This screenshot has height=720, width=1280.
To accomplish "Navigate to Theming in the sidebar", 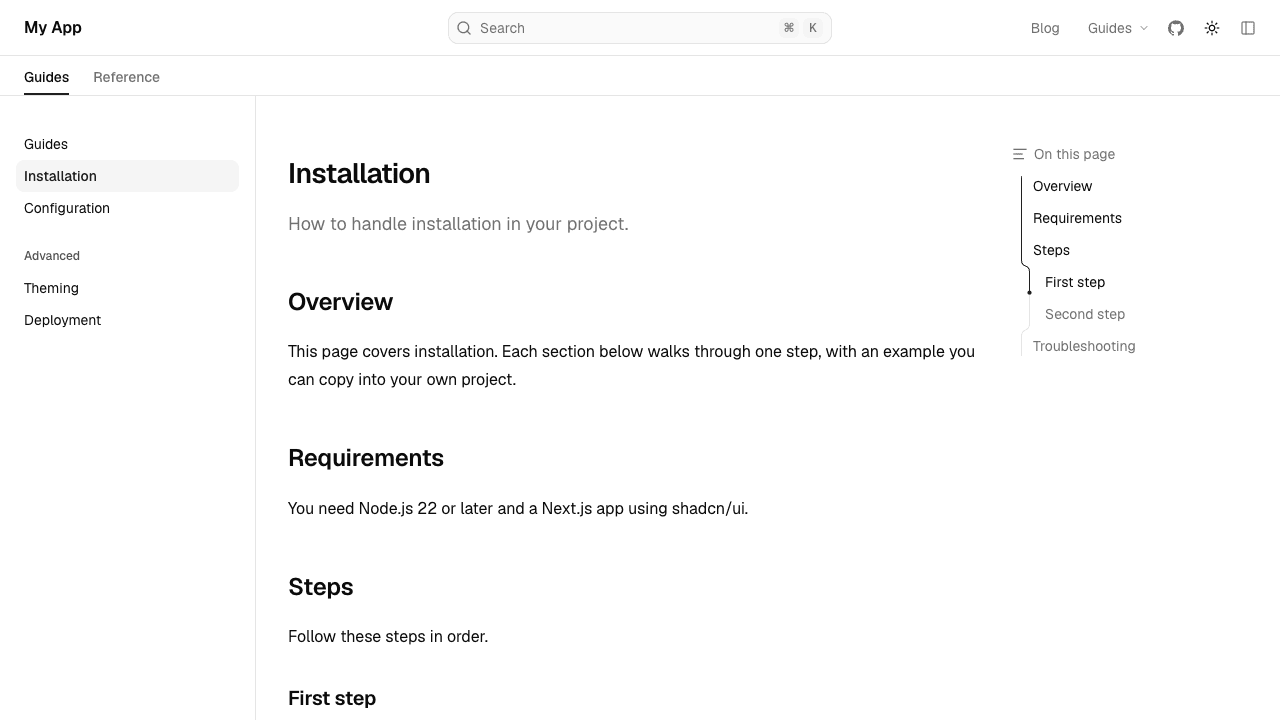I will tap(127, 288).
